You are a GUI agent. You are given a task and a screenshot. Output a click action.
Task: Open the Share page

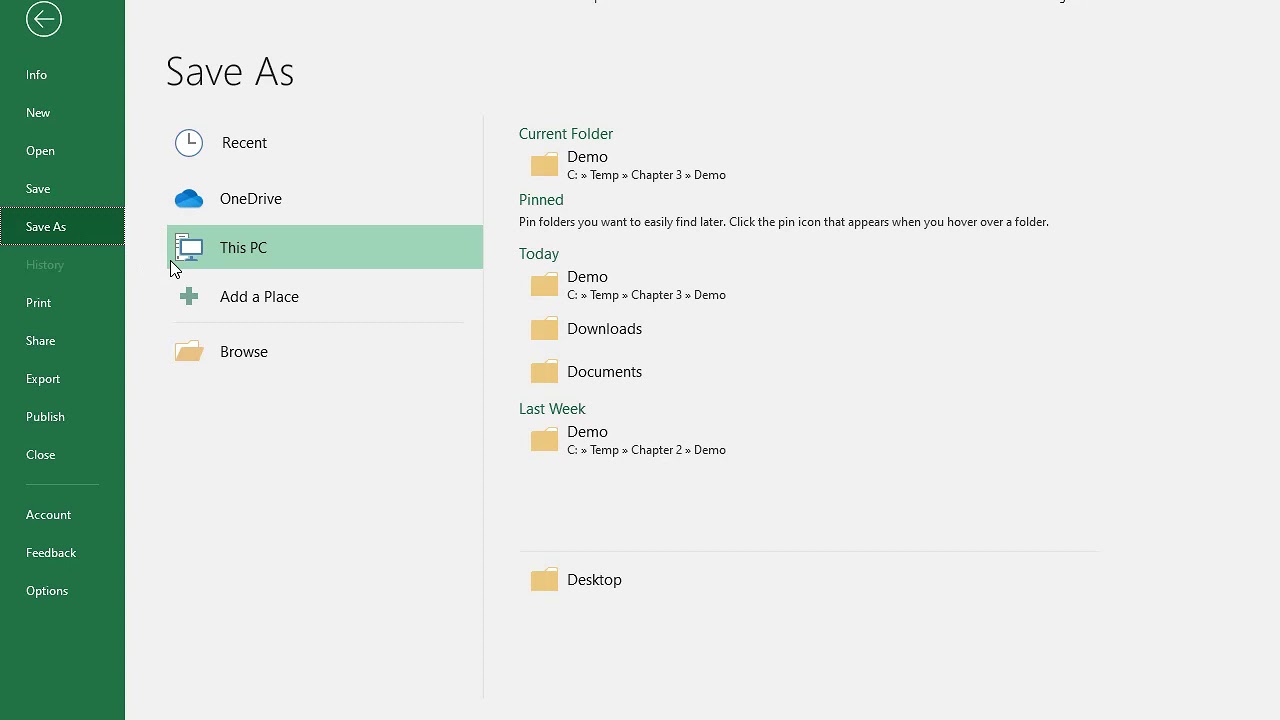[x=62, y=341]
